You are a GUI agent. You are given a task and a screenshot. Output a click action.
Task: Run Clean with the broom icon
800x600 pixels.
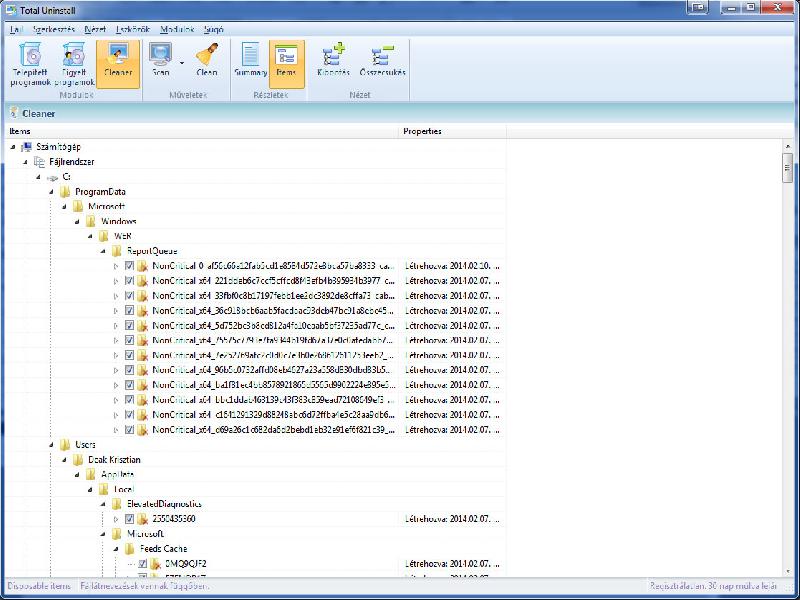coord(207,54)
